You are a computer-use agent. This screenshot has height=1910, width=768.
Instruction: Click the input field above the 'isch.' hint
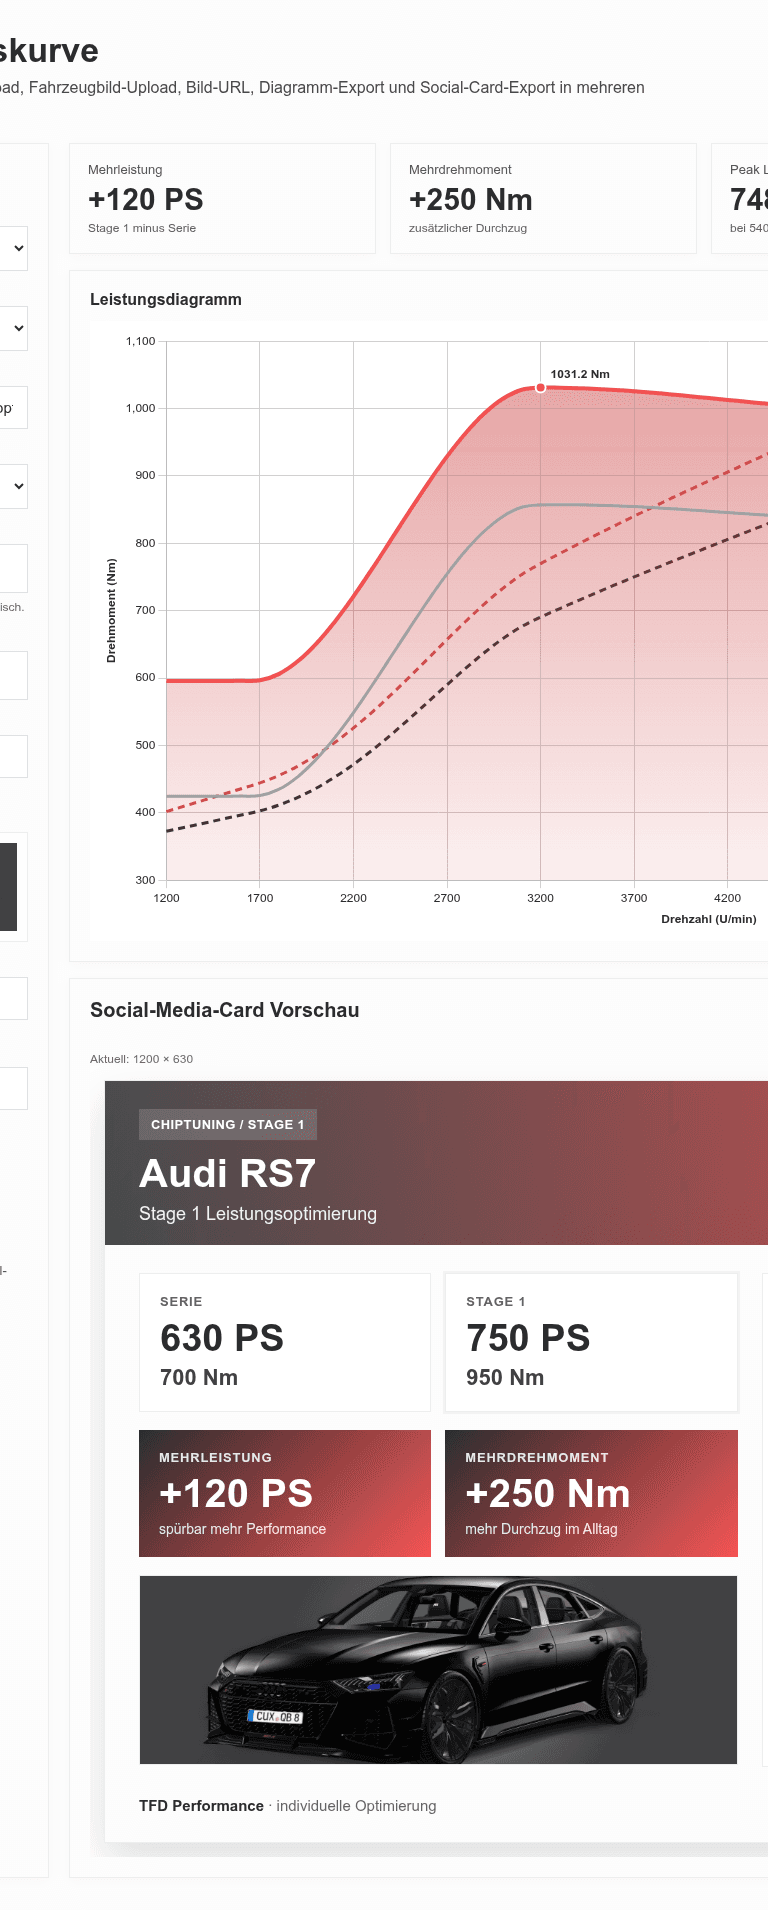tap(12, 568)
